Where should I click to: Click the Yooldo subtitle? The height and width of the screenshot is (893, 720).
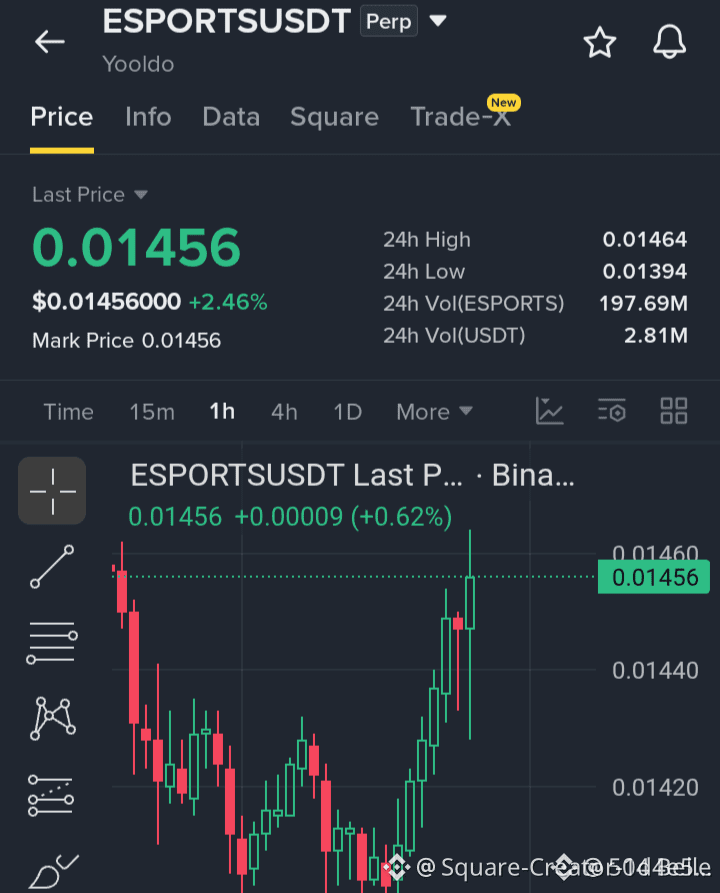tap(138, 64)
